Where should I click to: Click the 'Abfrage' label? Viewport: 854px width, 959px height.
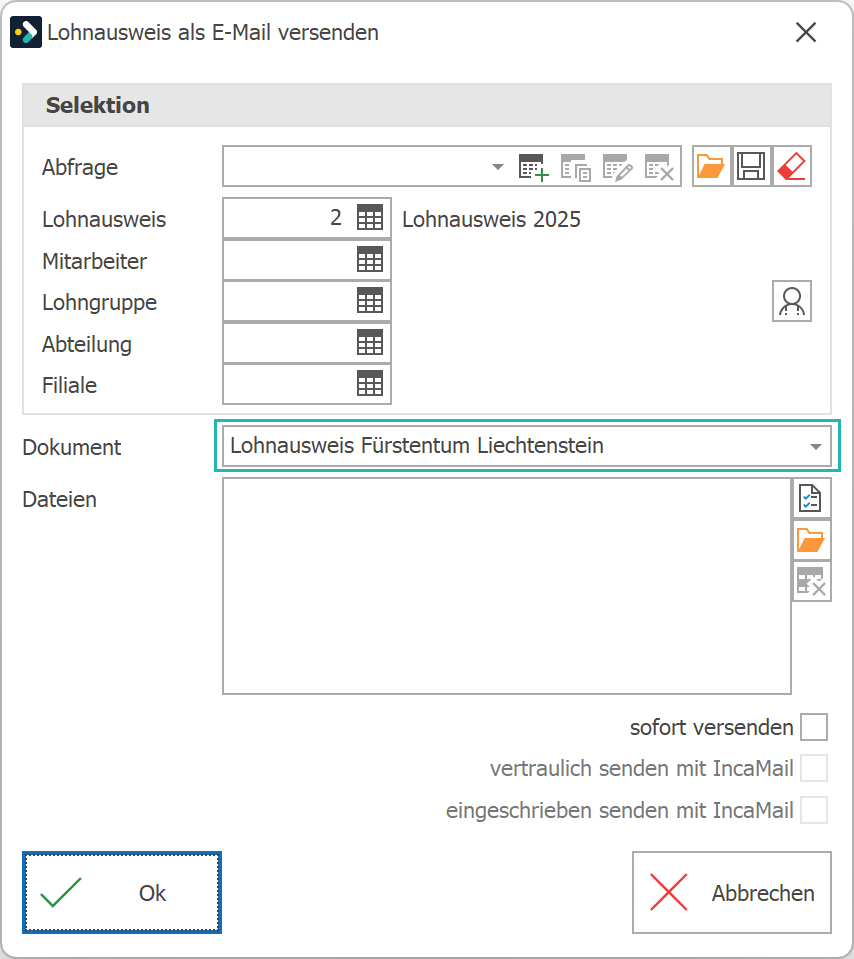pos(80,167)
